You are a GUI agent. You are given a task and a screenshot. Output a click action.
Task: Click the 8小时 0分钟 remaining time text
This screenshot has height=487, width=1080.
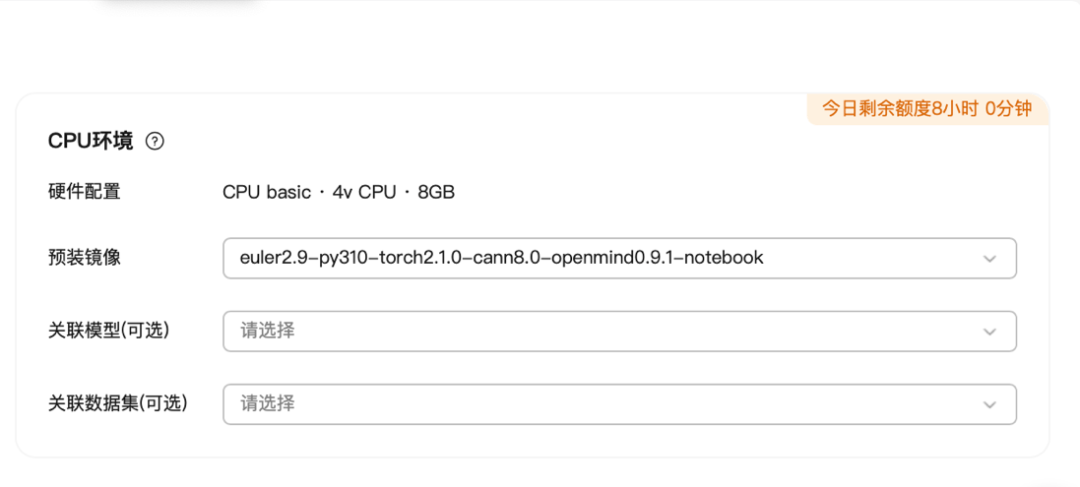click(x=982, y=109)
